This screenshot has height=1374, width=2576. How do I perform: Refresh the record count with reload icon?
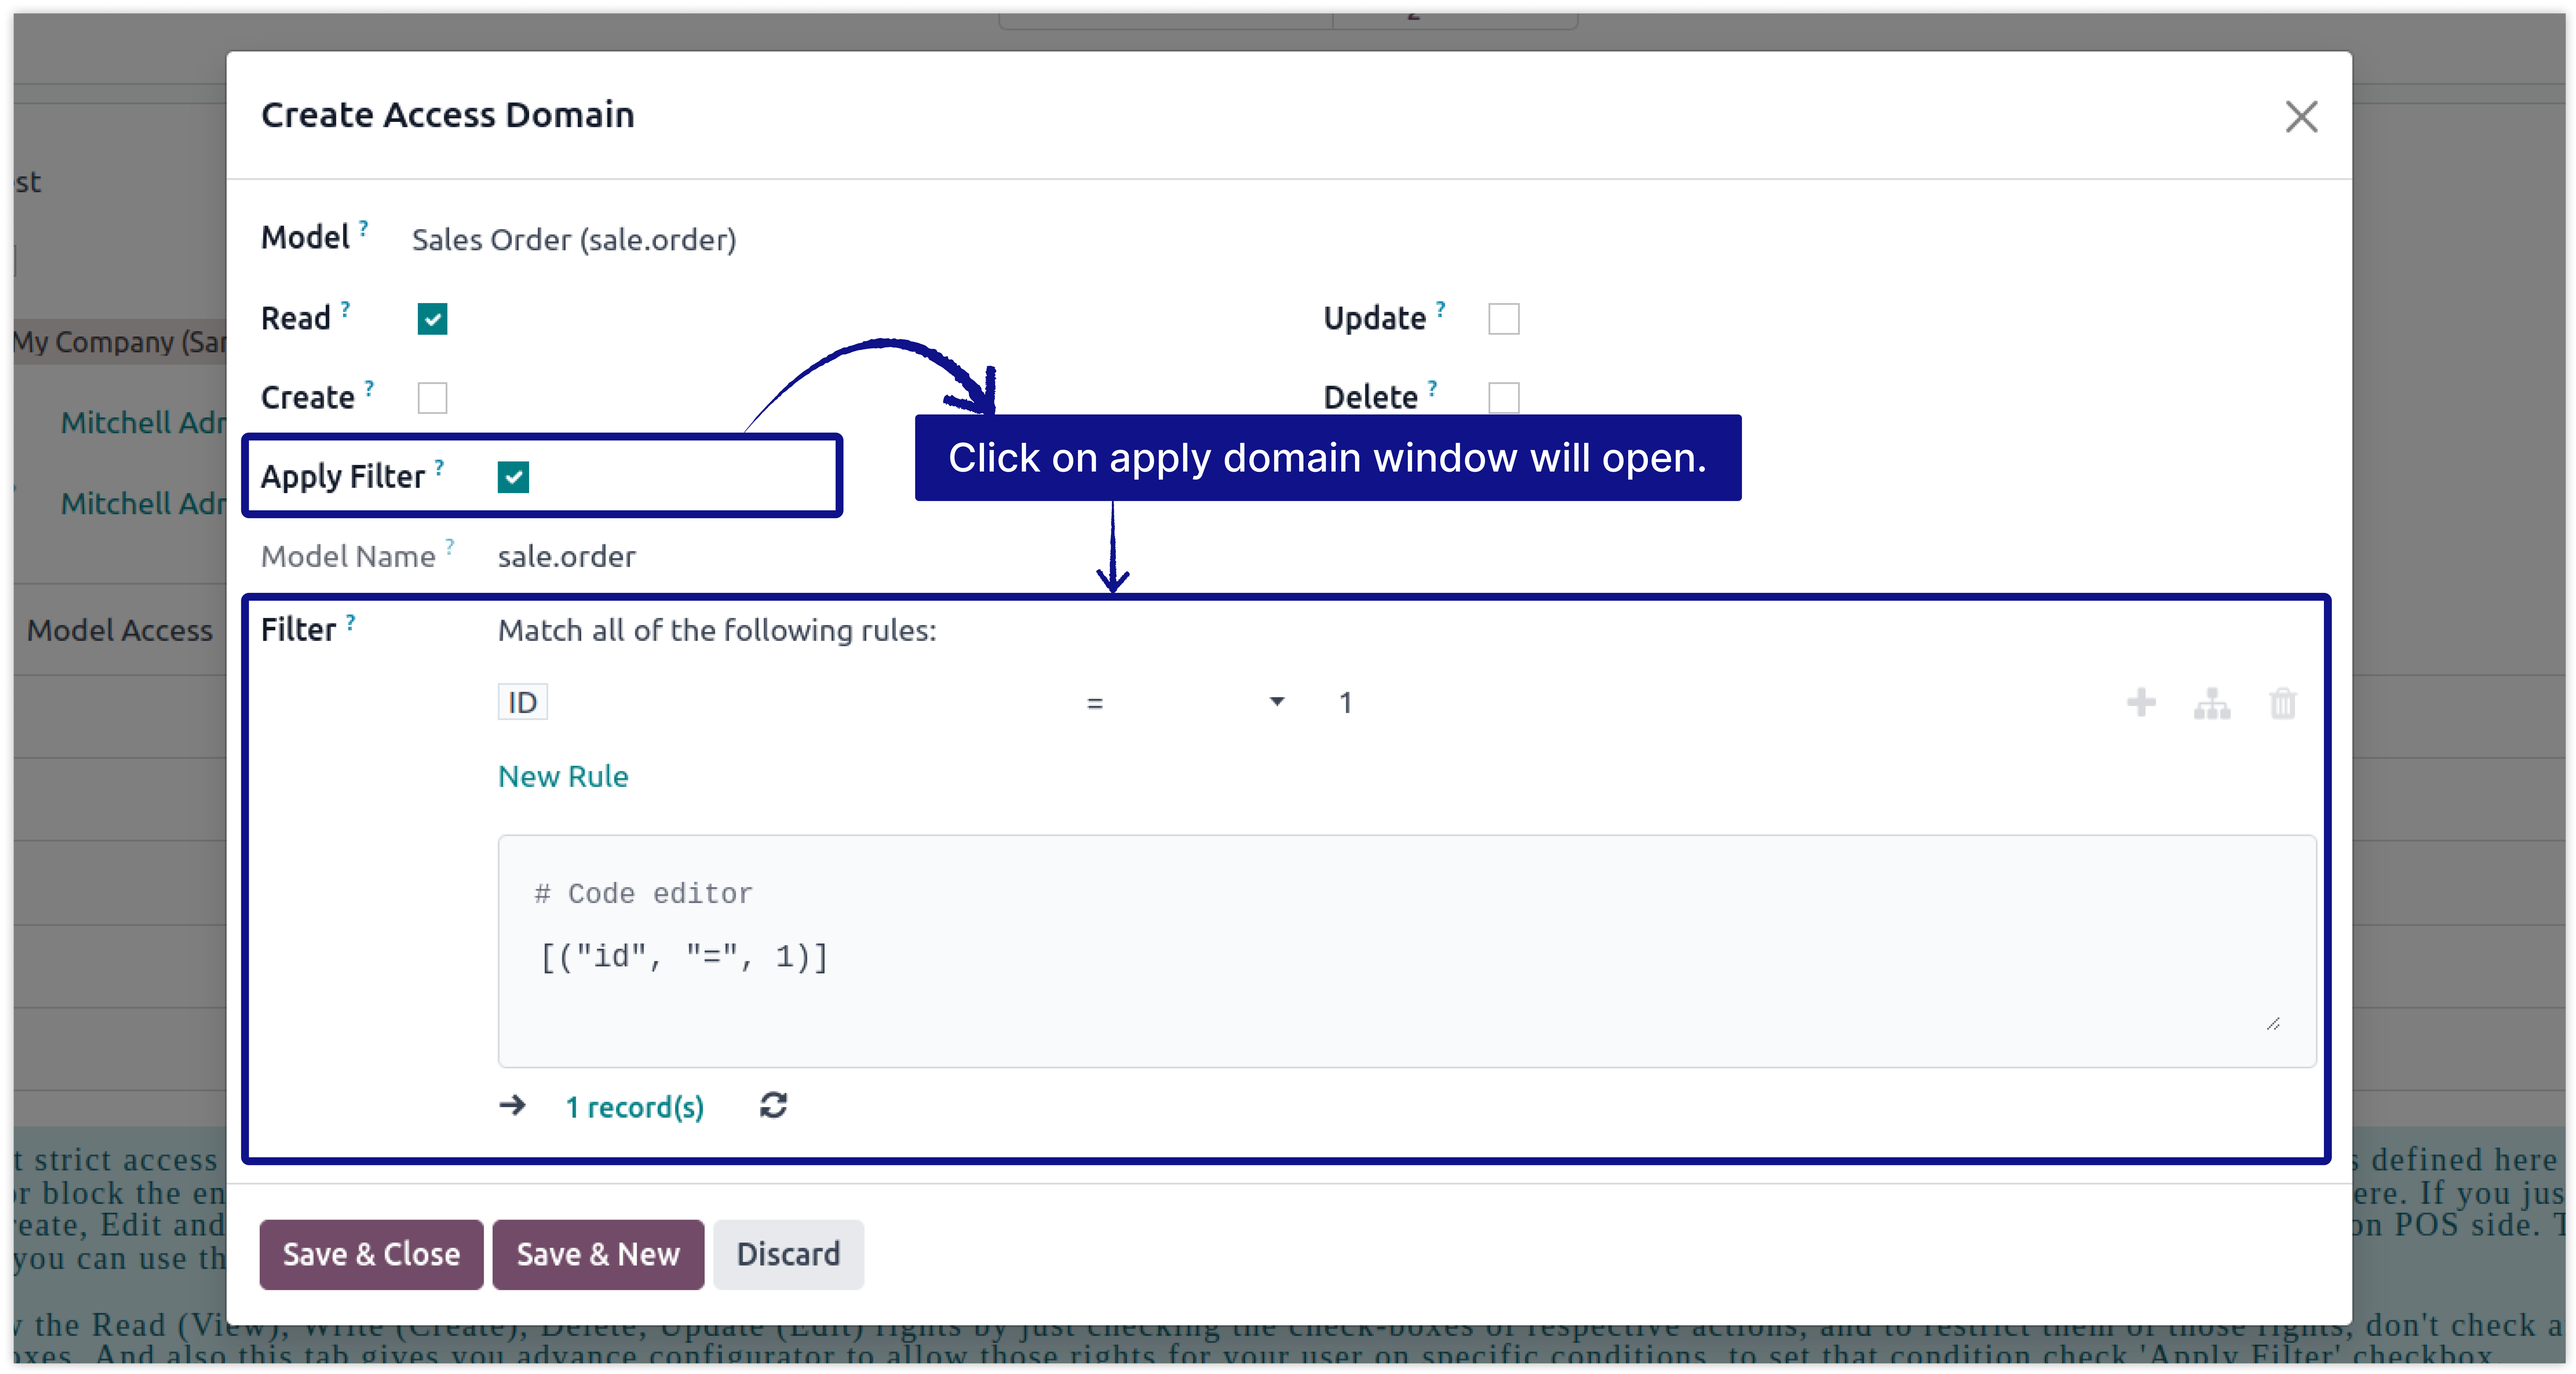(x=773, y=1105)
